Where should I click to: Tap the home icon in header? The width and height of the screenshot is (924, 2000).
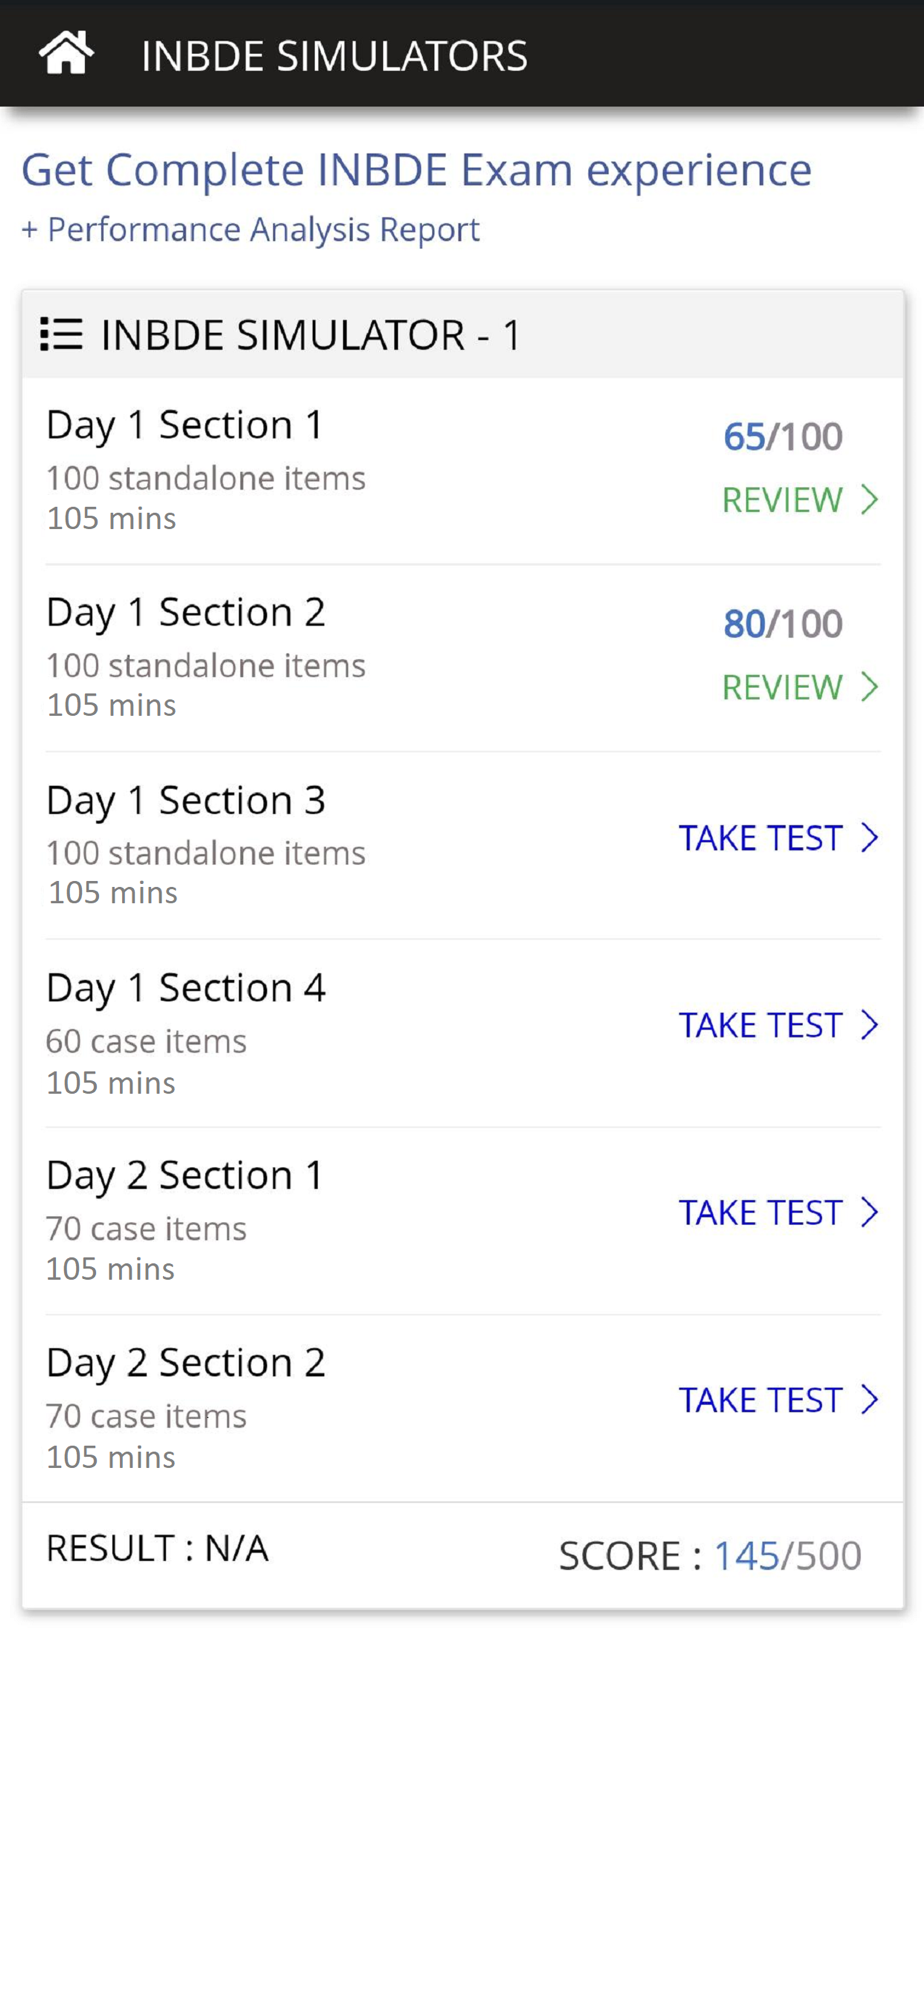tap(66, 54)
